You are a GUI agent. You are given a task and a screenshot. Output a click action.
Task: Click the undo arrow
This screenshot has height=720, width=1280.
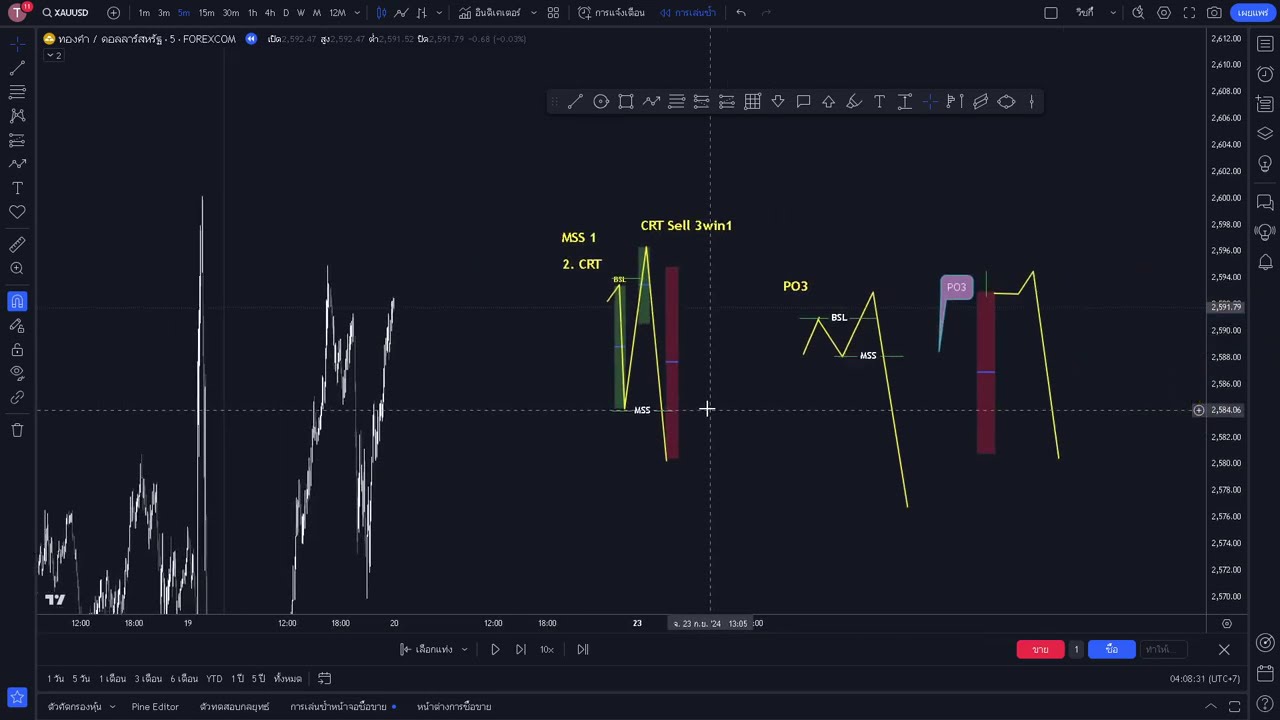click(741, 13)
